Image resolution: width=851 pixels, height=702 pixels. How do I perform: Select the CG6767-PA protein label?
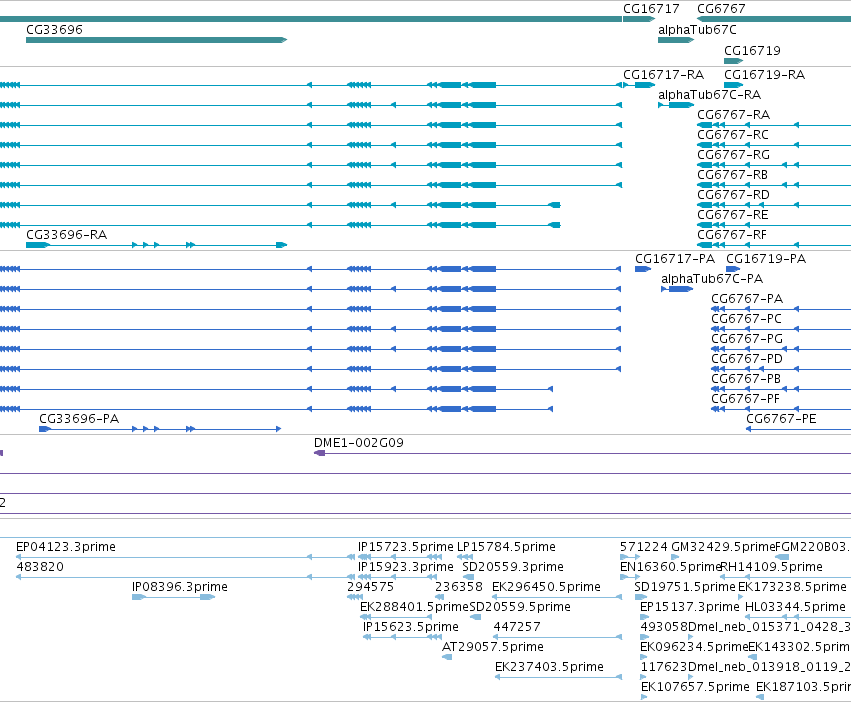(747, 299)
